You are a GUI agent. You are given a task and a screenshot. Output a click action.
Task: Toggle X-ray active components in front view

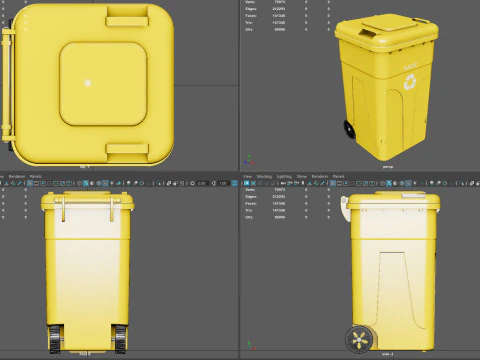pyautogui.click(x=175, y=183)
